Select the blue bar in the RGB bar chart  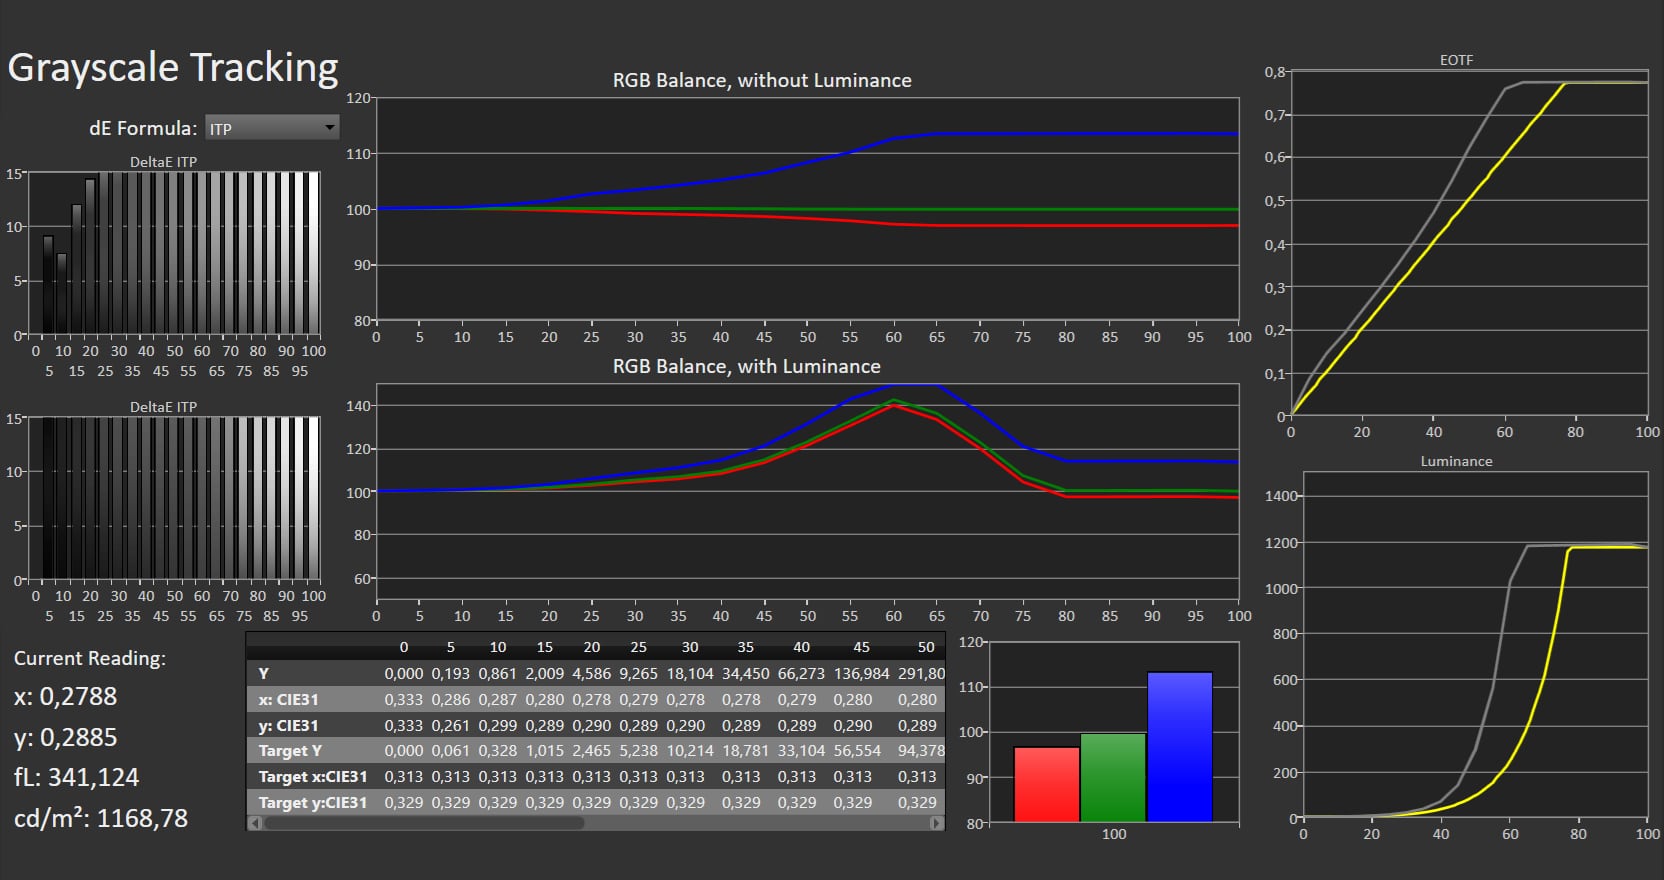[1179, 747]
